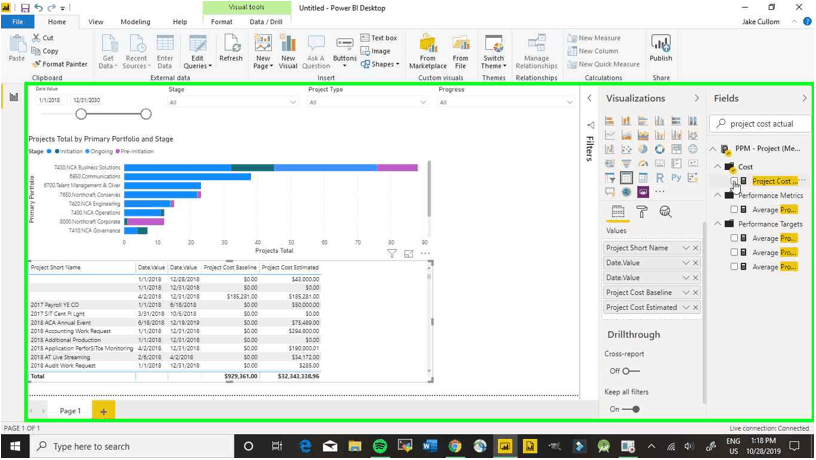
Task: Open File Explorer from the taskbar
Action: pyautogui.click(x=355, y=446)
